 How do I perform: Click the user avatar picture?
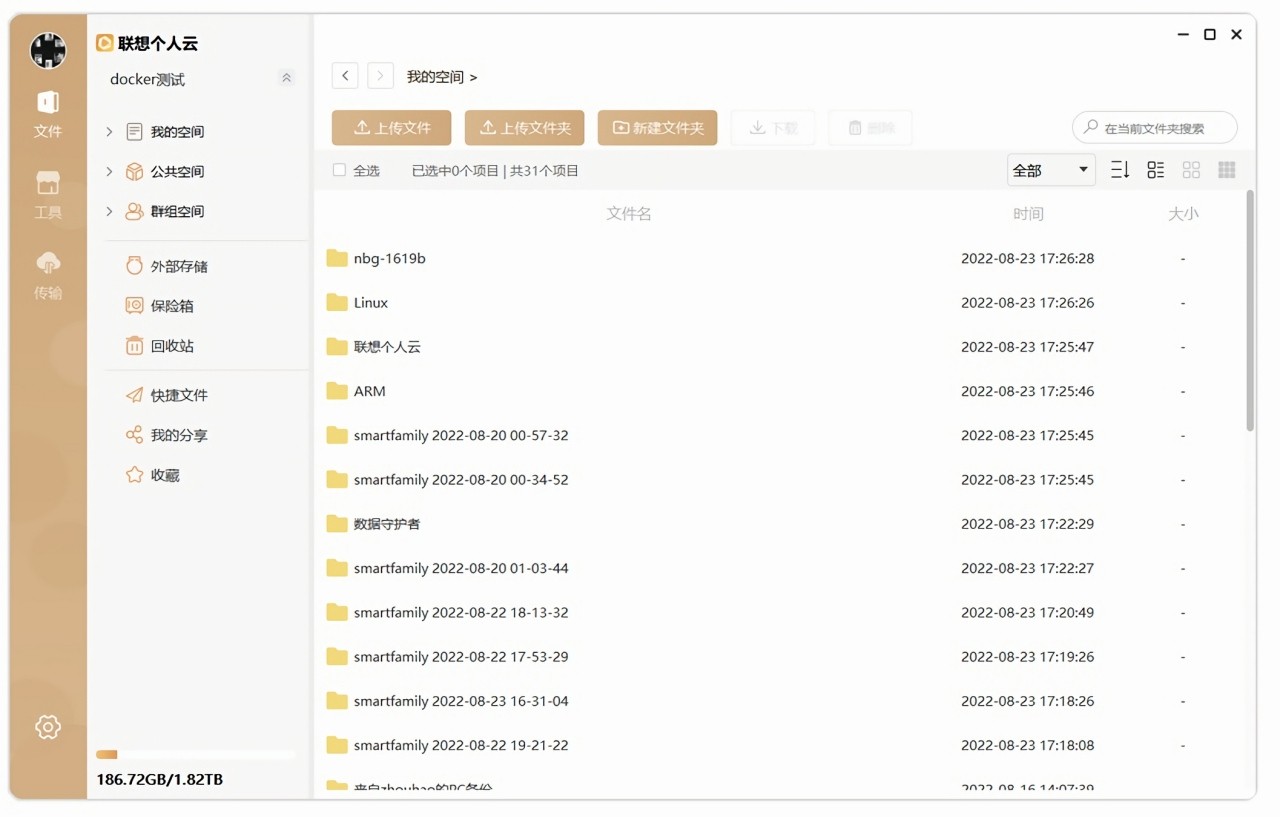tap(48, 50)
